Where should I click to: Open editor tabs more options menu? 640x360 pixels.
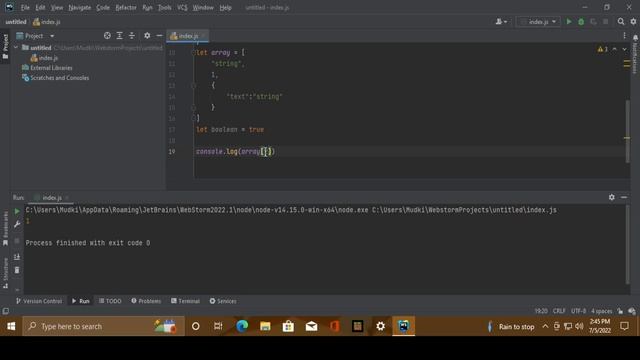point(624,36)
